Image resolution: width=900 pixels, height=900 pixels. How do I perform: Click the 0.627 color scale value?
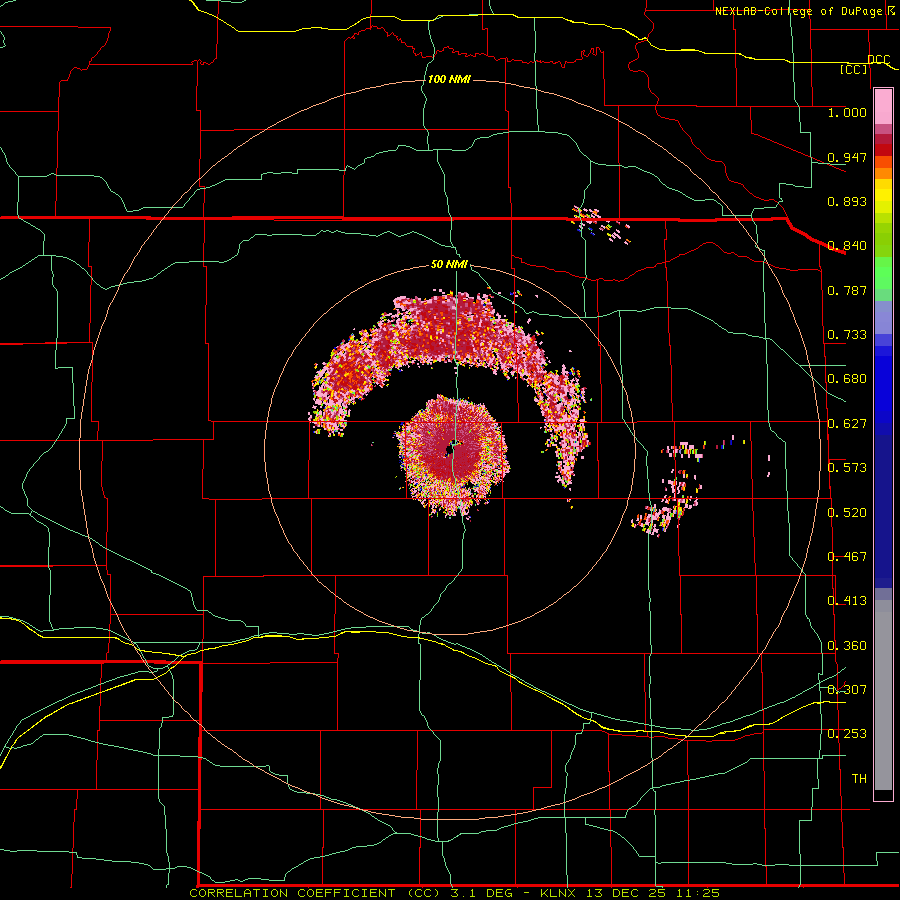(x=847, y=424)
